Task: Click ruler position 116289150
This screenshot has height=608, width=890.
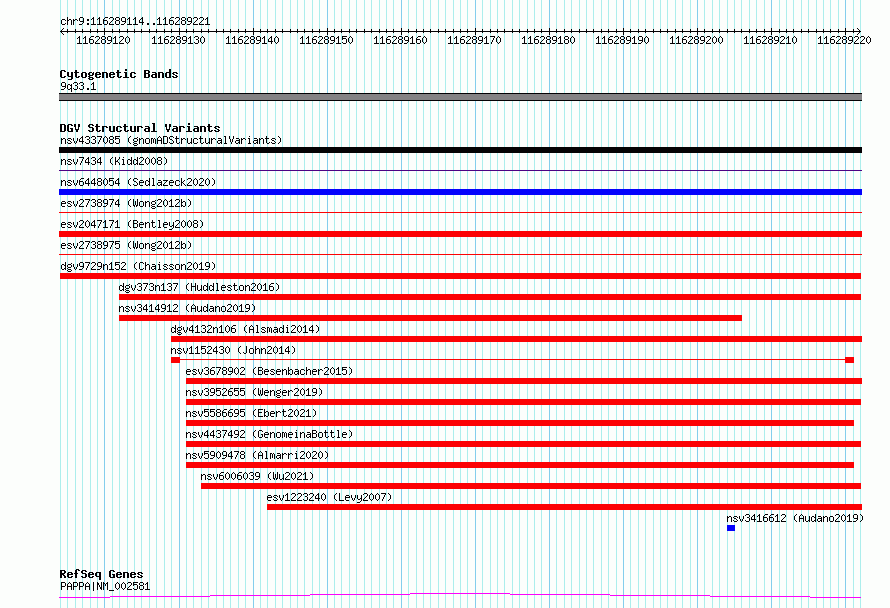Action: [326, 40]
